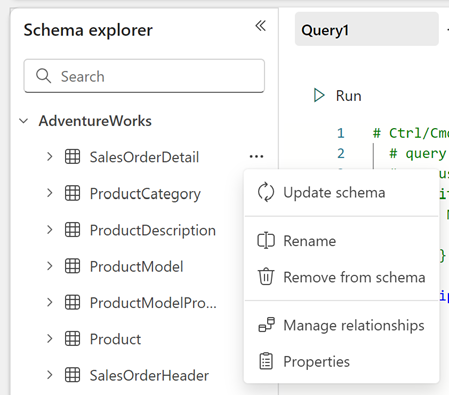Click the green Run play icon
Screen dimensions: 449x395
319,95
